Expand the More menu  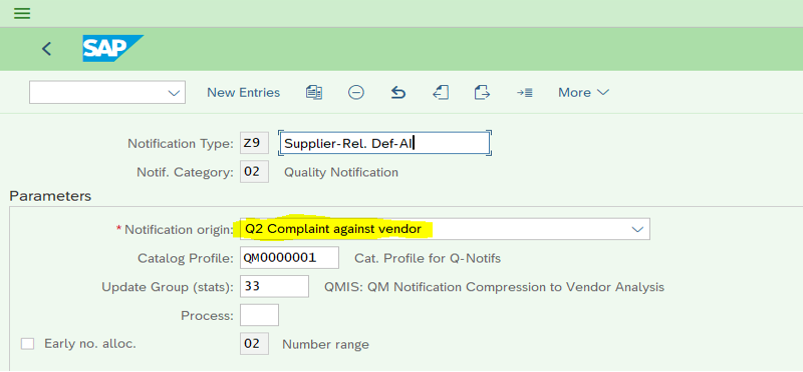pos(583,93)
